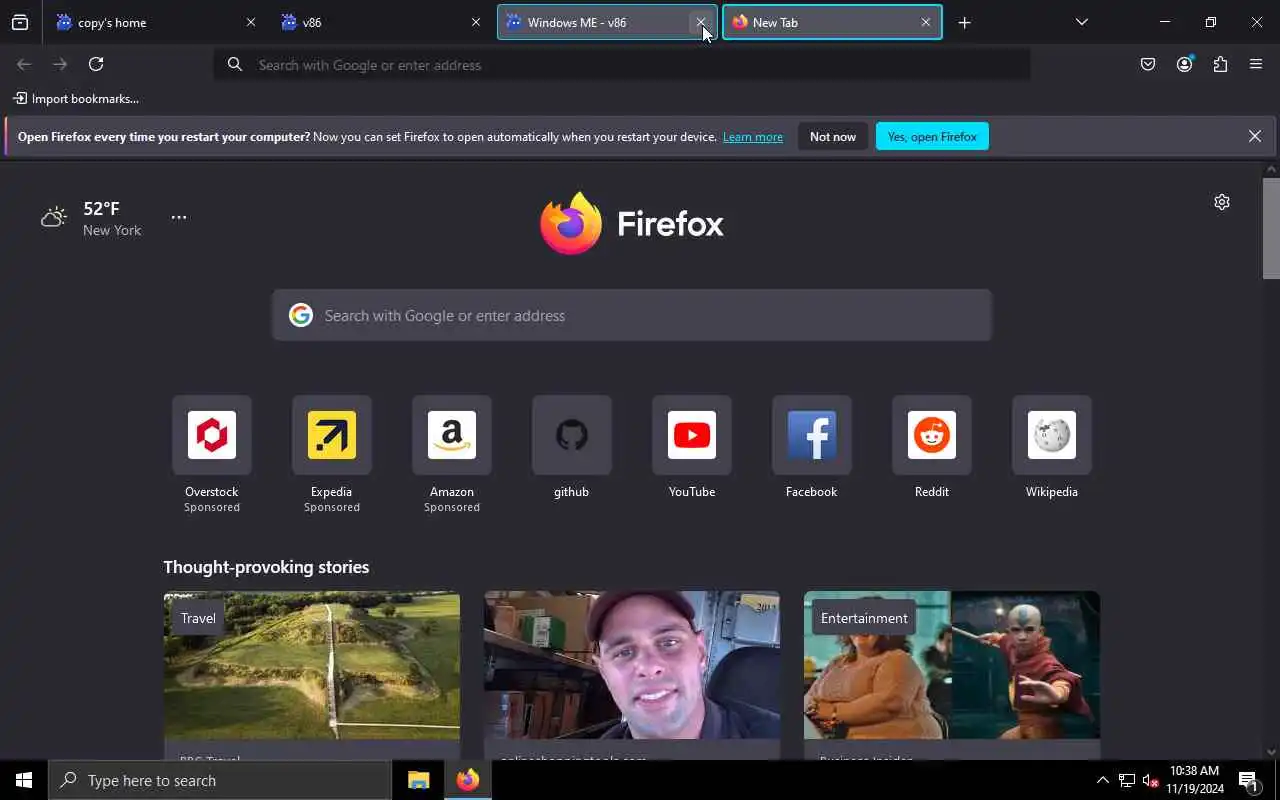Open File Explorer from the taskbar

419,780
